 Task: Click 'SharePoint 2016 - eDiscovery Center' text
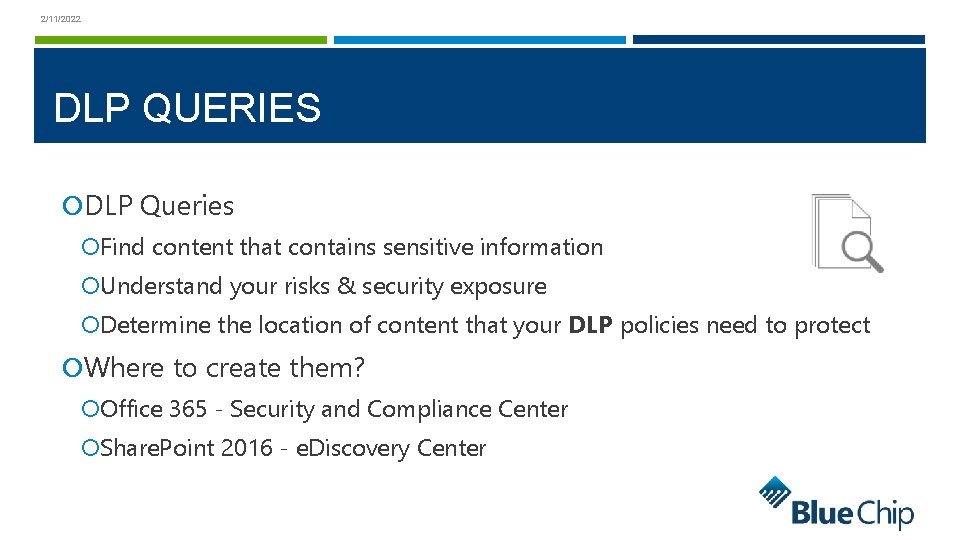pyautogui.click(x=293, y=448)
